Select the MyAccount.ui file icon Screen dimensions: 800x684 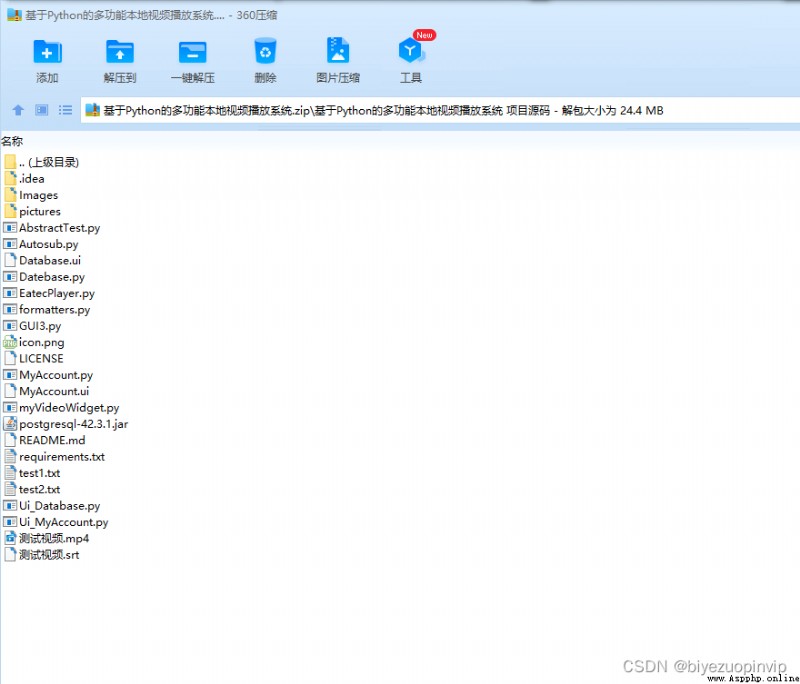pos(10,391)
